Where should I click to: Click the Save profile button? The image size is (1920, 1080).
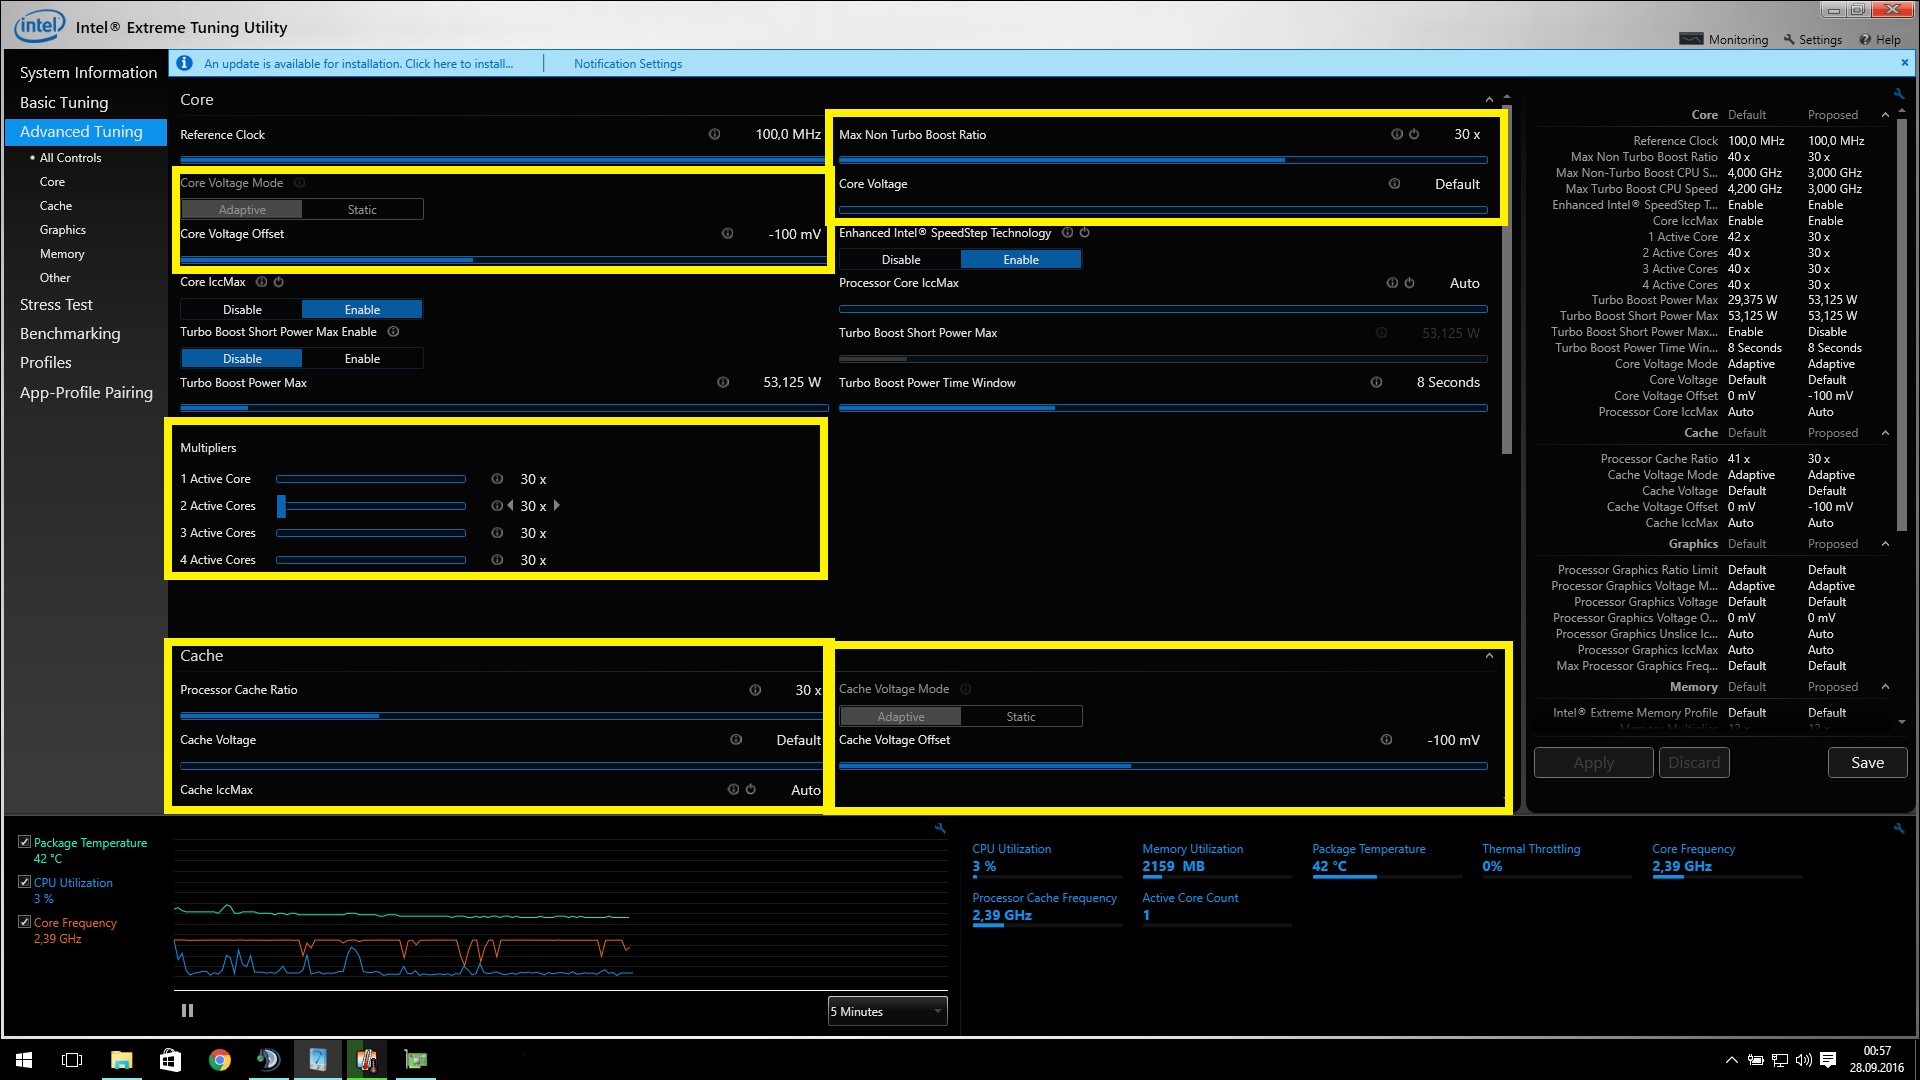pos(1866,763)
